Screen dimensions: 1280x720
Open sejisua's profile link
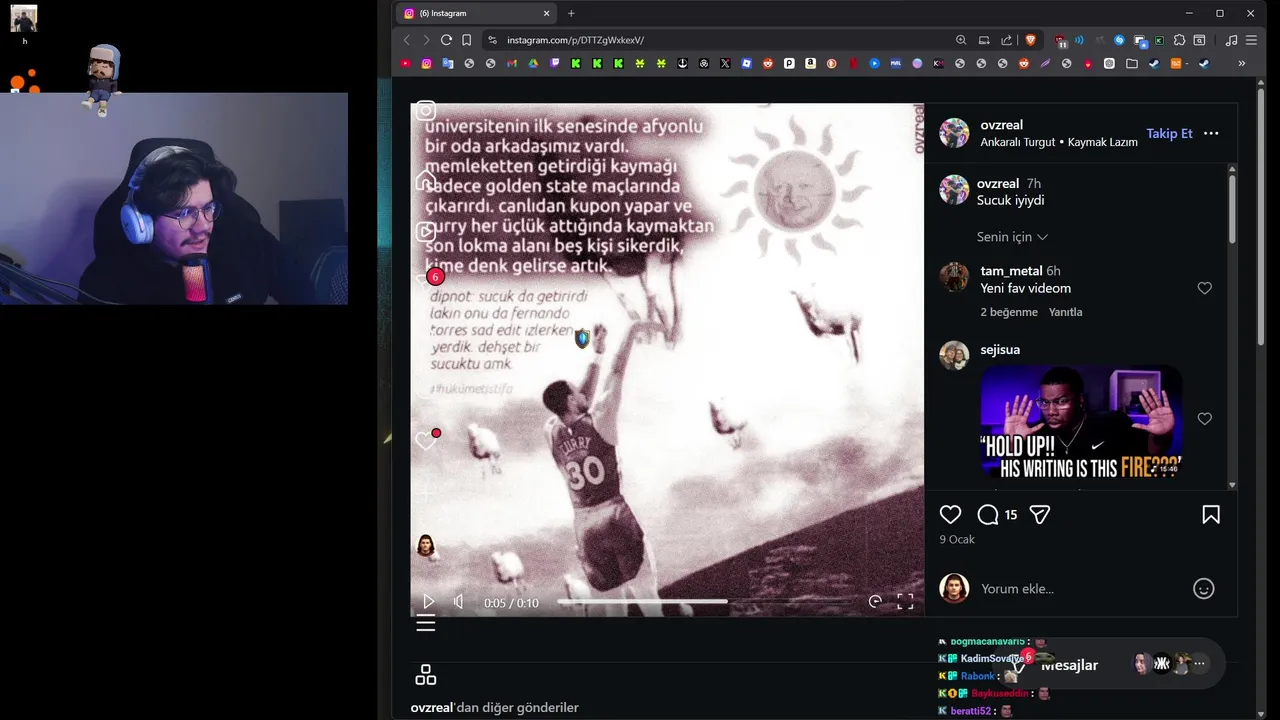click(1000, 350)
